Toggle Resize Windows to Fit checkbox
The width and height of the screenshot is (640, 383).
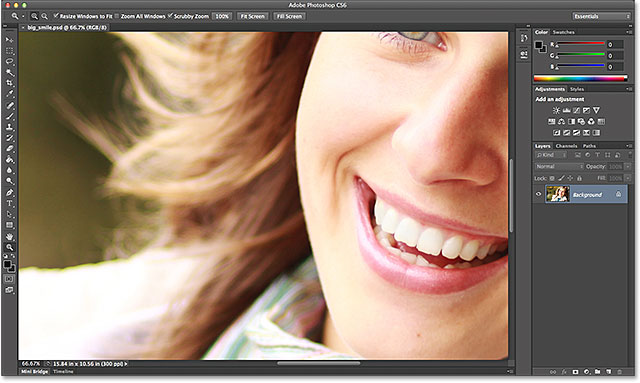click(x=56, y=16)
